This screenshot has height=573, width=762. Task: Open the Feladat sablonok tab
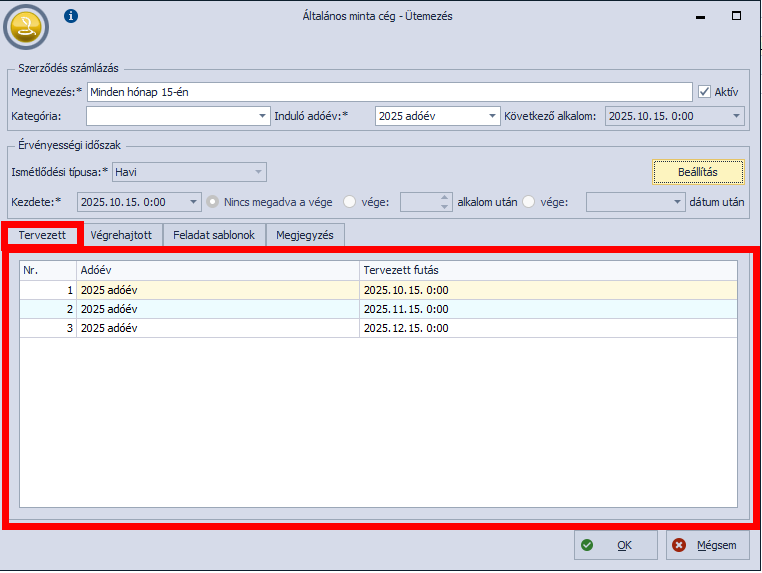click(x=214, y=235)
